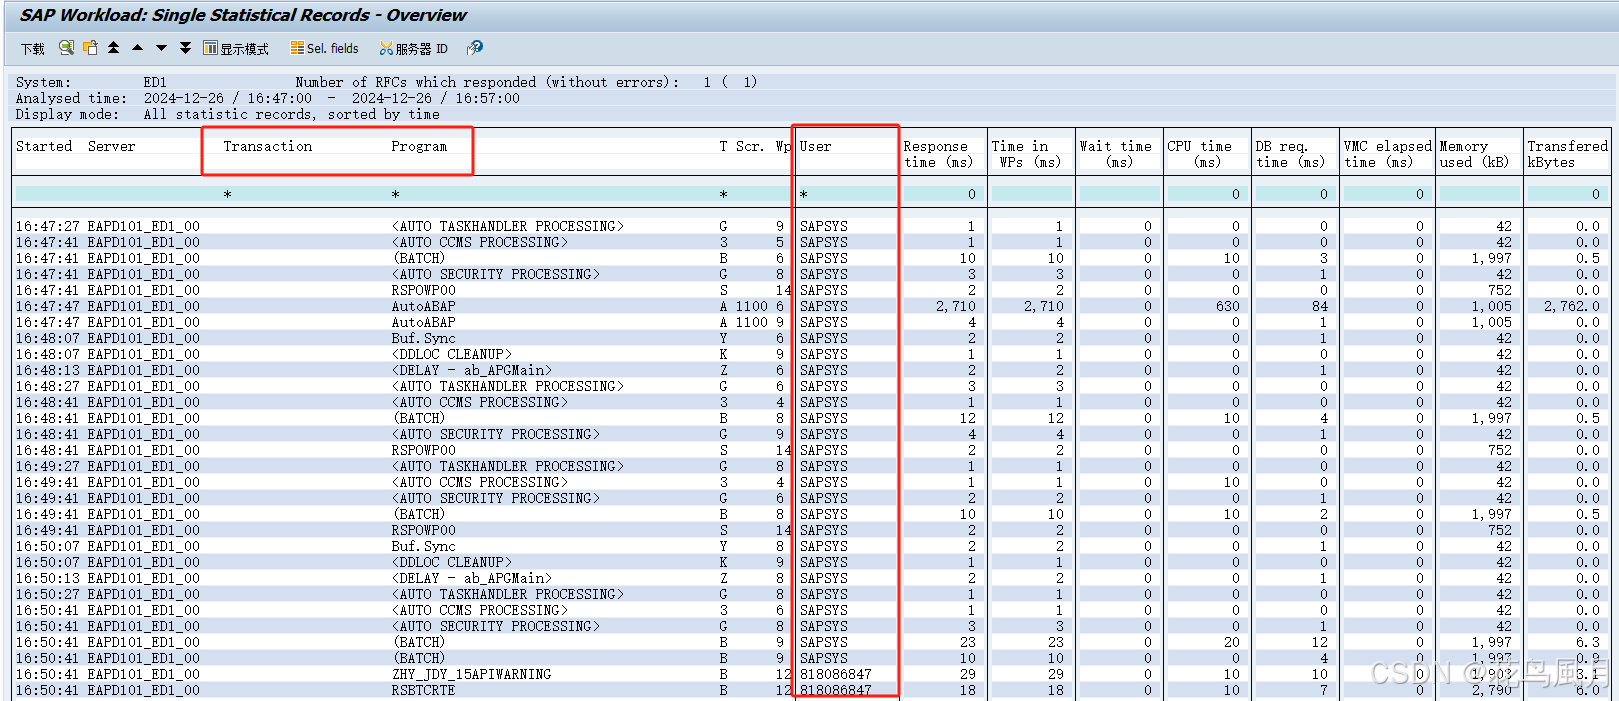Select the 16:48:13 started time cell
Viewport: 1619px width, 701px height.
pos(47,370)
